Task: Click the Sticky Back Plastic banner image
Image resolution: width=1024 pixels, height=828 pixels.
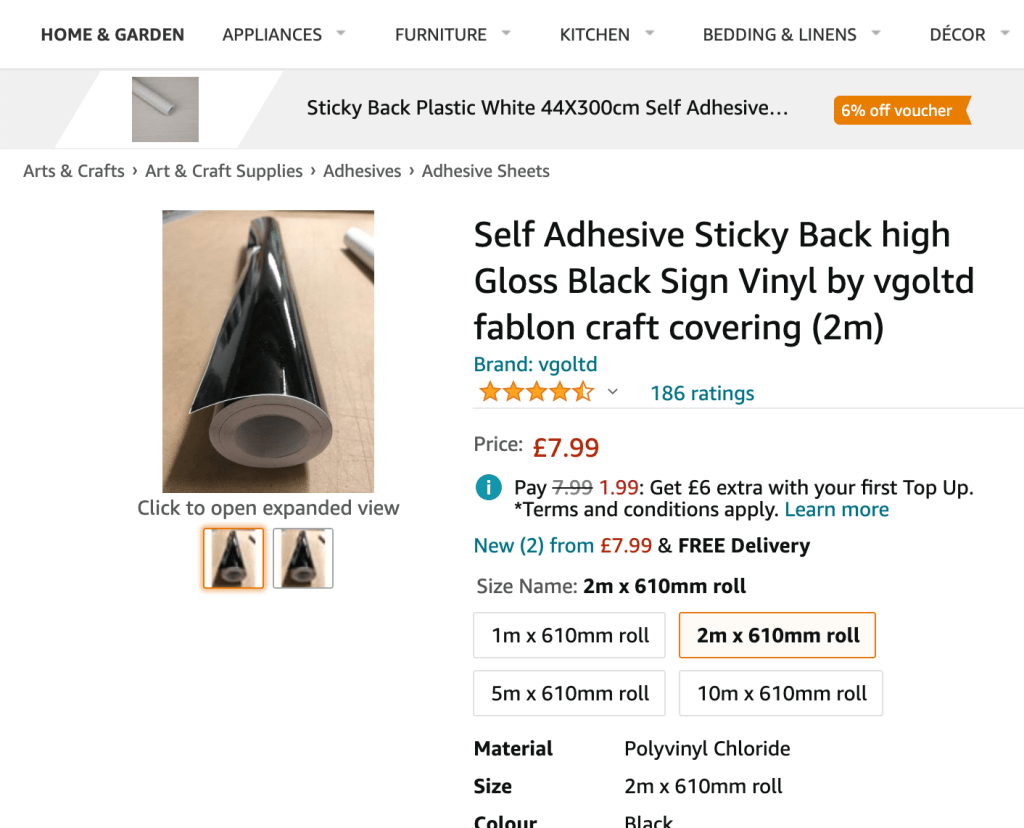Action: 165,109
